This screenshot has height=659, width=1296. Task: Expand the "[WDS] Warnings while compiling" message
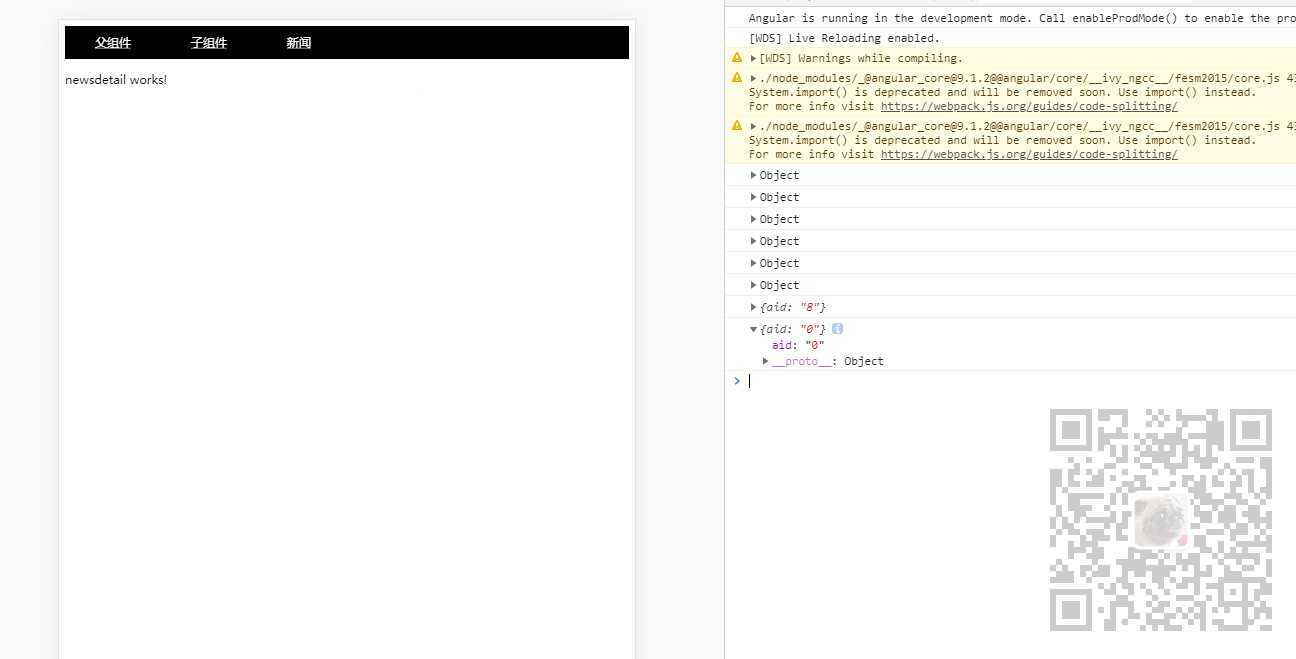coord(754,59)
